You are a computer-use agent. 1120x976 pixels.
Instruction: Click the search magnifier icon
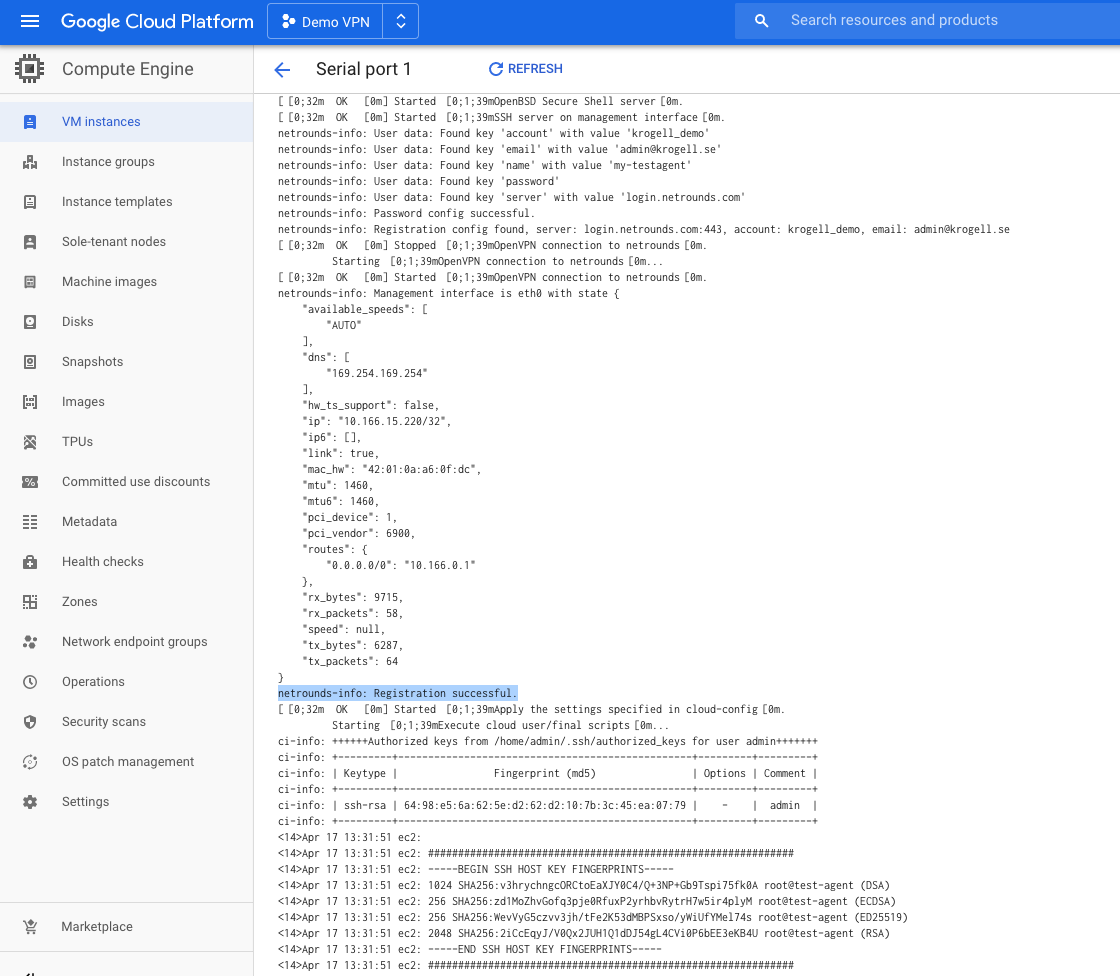[x=761, y=20]
